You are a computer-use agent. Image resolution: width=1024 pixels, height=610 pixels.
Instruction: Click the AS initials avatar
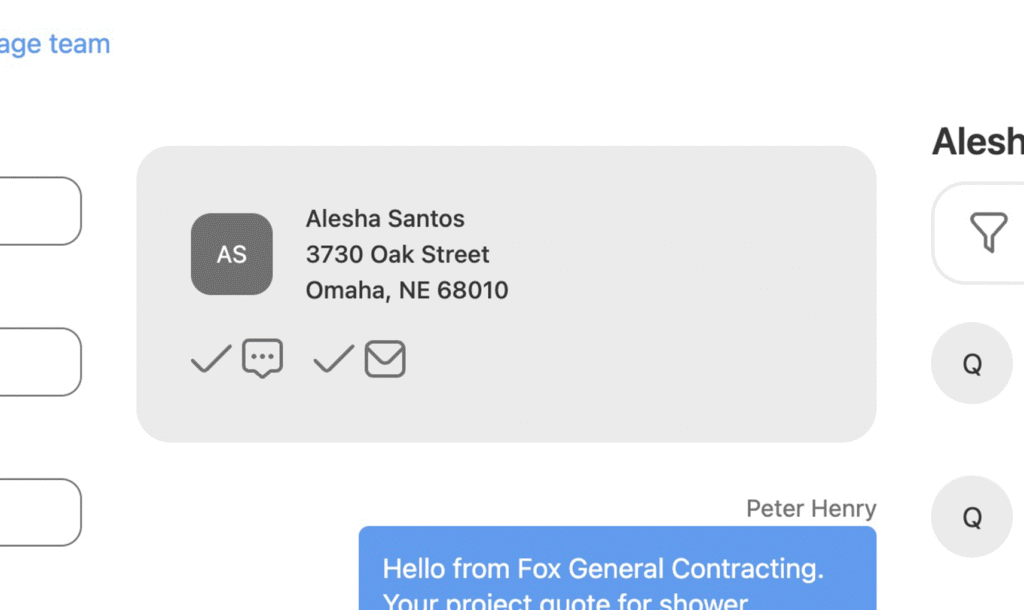point(232,254)
